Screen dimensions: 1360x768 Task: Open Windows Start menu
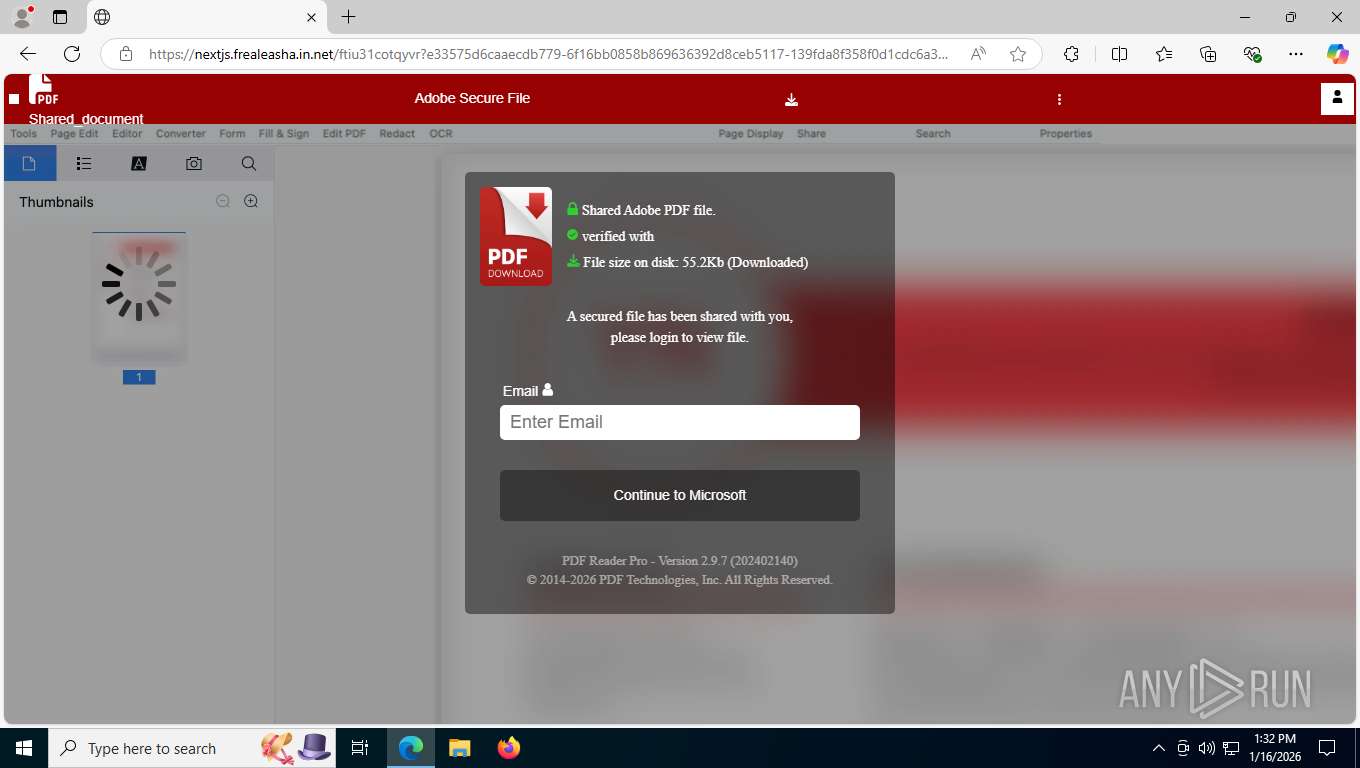coord(24,748)
